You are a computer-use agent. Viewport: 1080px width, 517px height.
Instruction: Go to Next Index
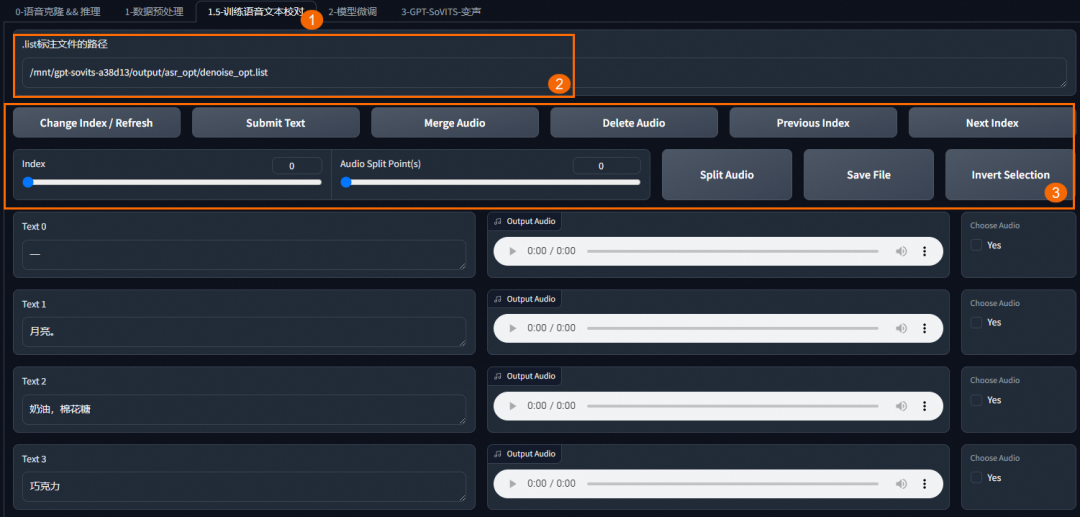coord(991,123)
